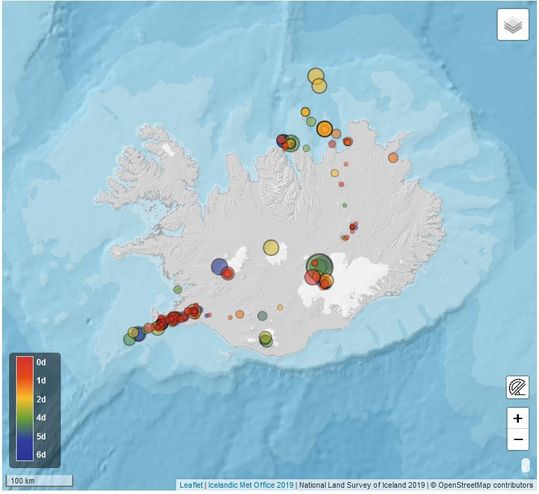Select the green quake marker at Mýrdalsjökull
Viewport: 539px width, 494px height.
pos(265,339)
